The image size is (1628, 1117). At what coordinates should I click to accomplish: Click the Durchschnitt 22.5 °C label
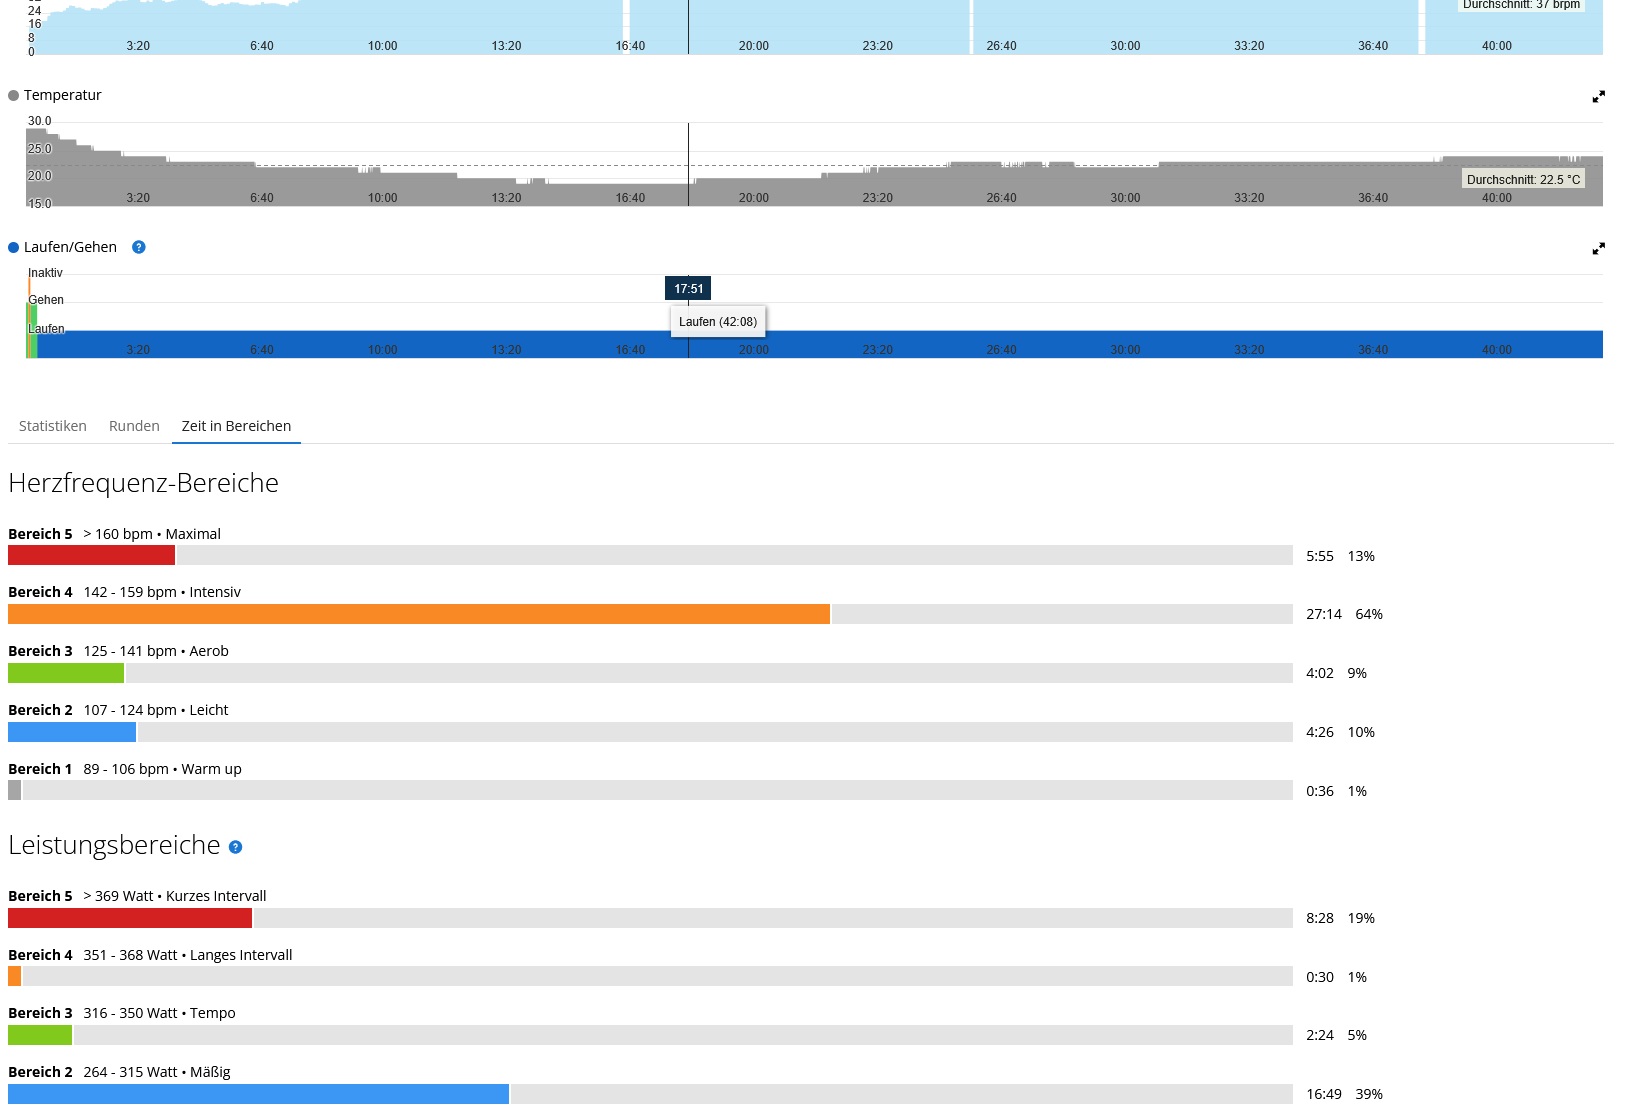[1523, 180]
